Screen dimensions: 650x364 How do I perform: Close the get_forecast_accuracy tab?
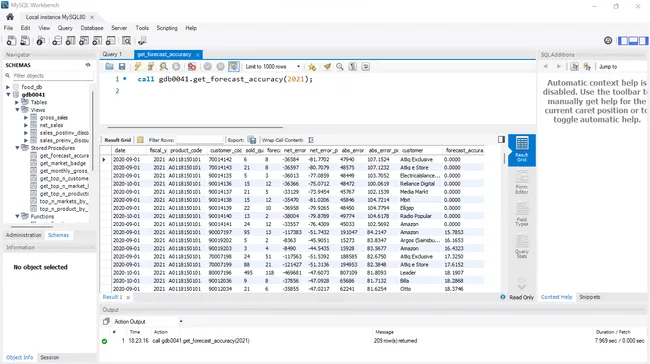198,55
